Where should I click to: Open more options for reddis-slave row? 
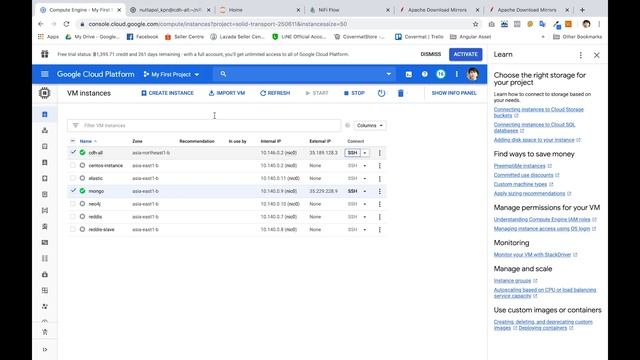[380, 229]
